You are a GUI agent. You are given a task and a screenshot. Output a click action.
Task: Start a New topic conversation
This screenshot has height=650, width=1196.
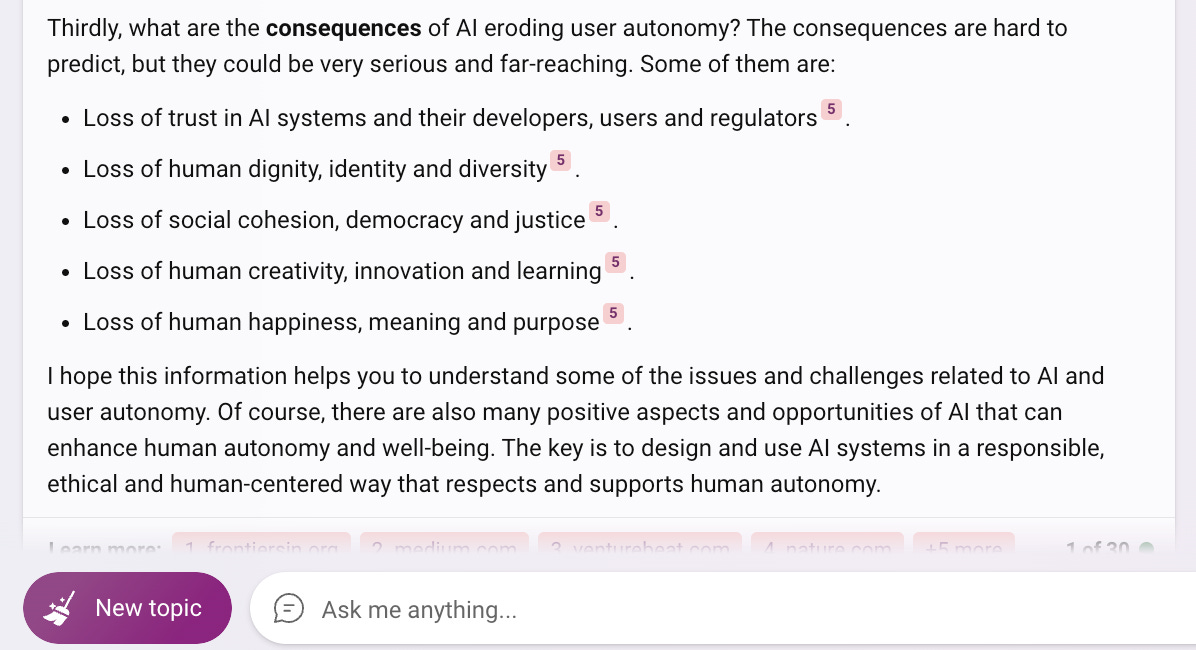[x=127, y=607]
